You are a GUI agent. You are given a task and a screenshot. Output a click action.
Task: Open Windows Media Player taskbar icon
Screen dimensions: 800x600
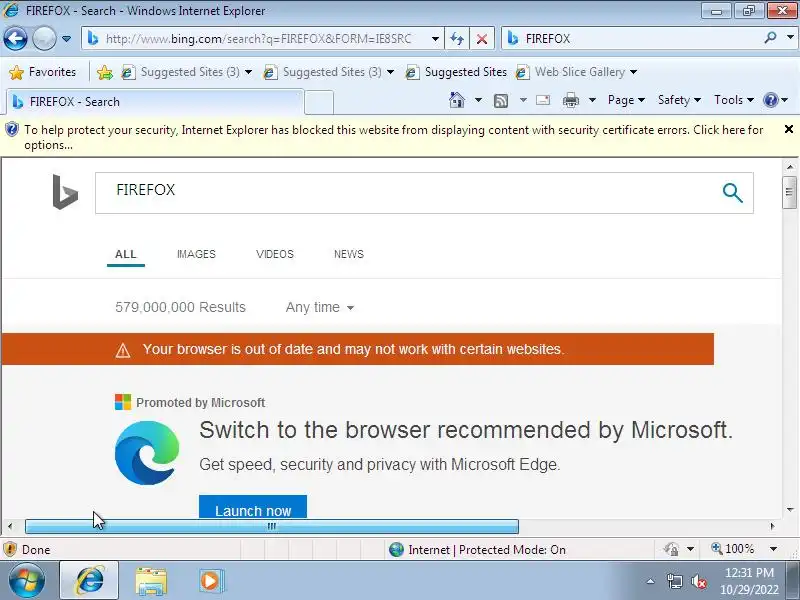click(210, 581)
